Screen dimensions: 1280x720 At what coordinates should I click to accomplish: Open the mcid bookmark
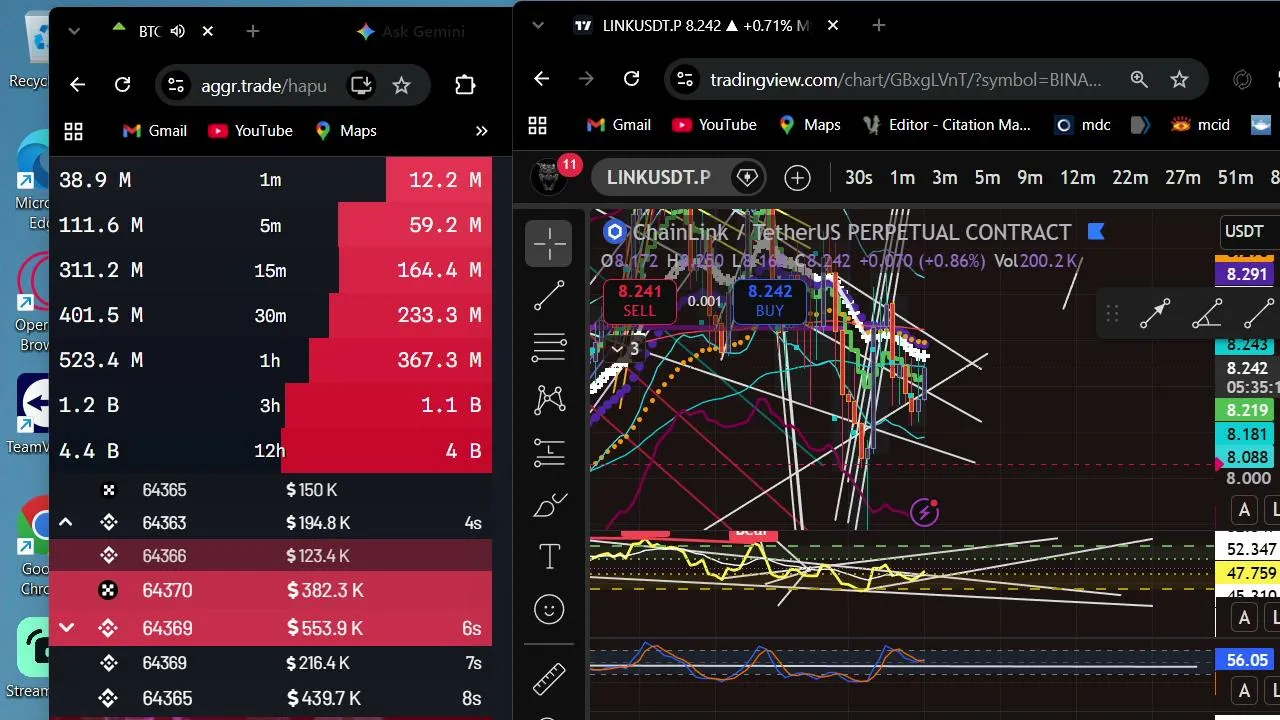click(1200, 125)
